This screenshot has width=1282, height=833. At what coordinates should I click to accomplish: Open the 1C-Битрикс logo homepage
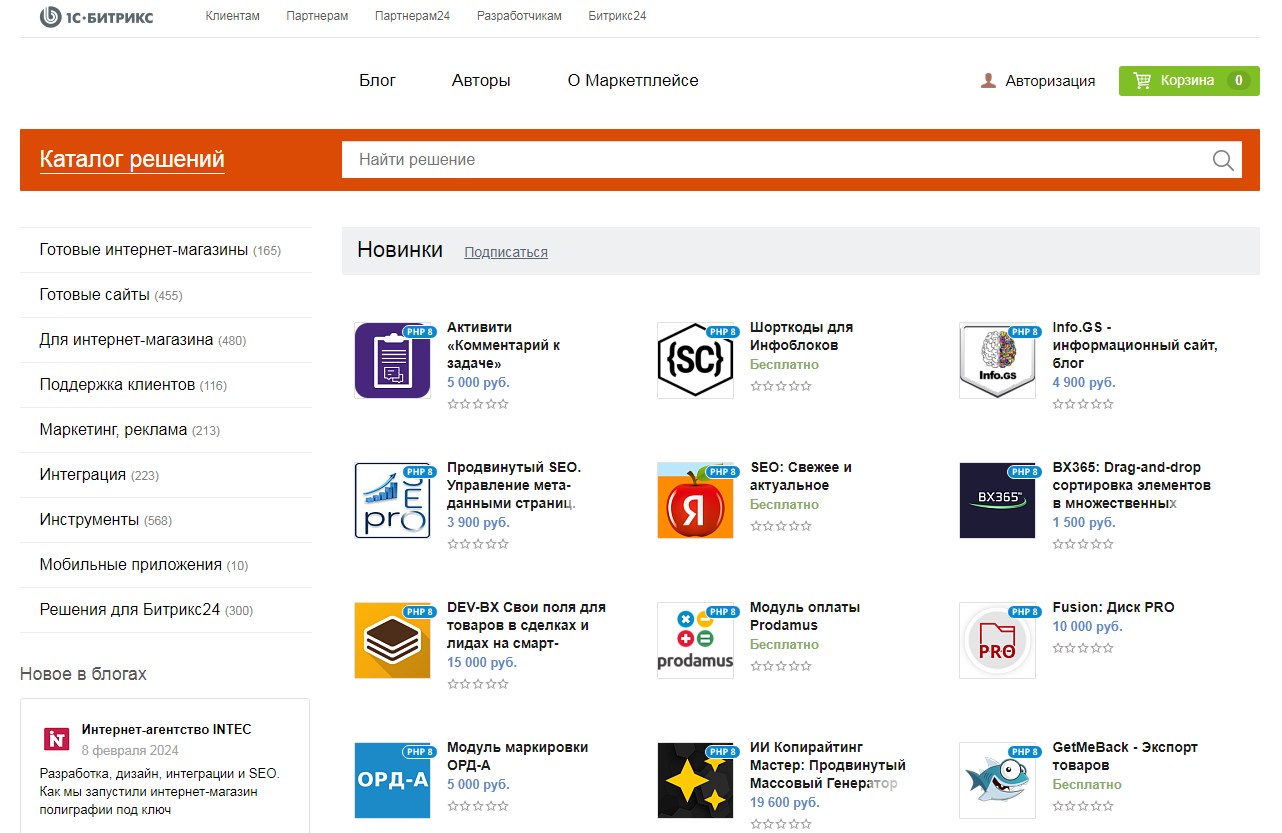click(x=97, y=16)
